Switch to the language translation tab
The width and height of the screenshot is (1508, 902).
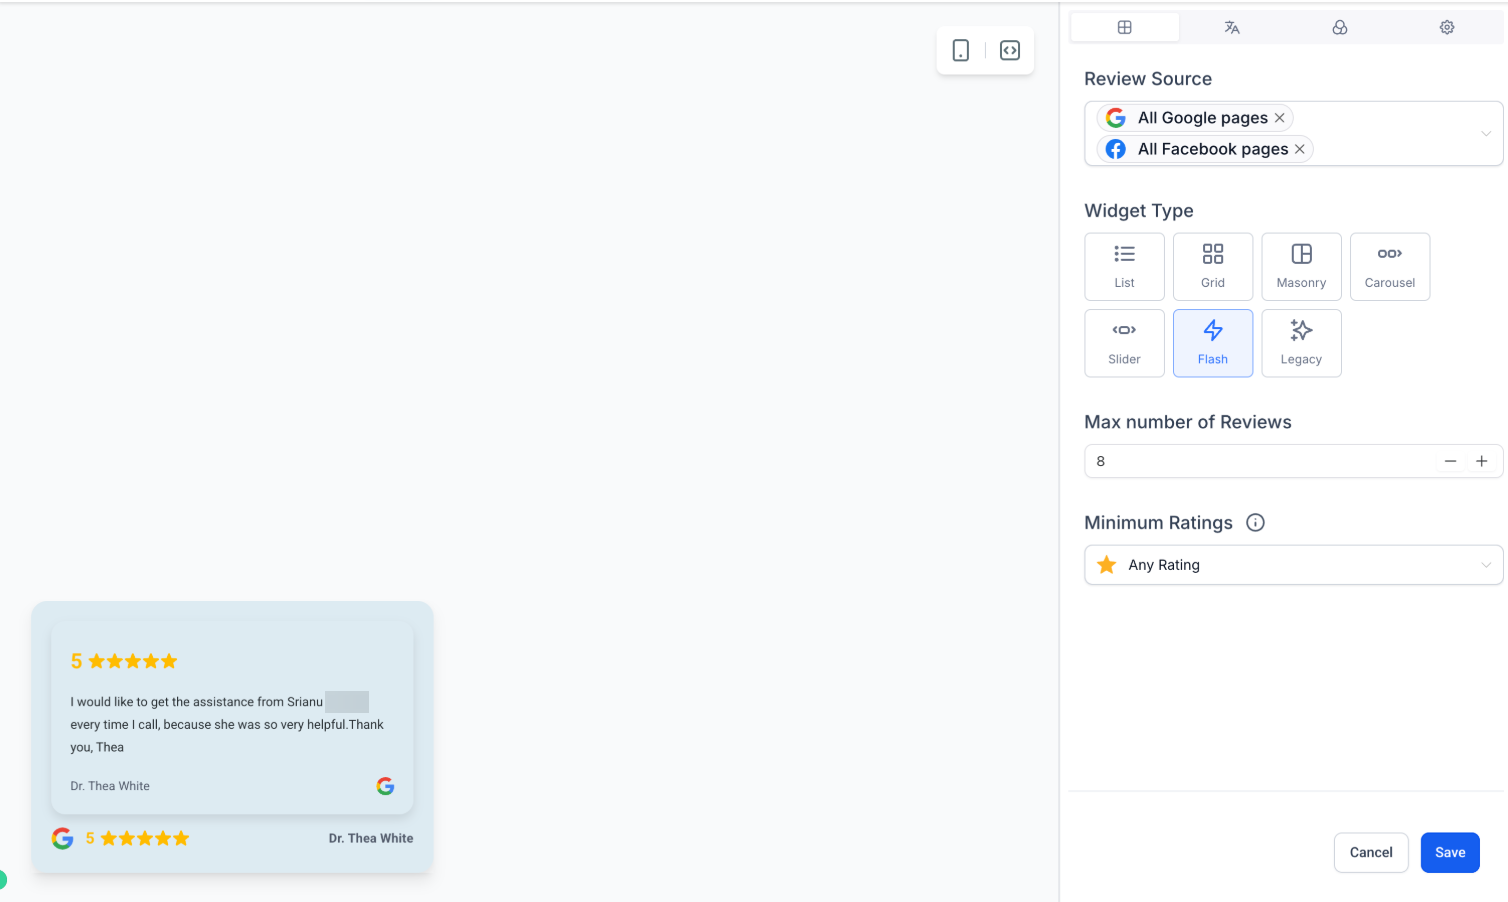pyautogui.click(x=1232, y=28)
